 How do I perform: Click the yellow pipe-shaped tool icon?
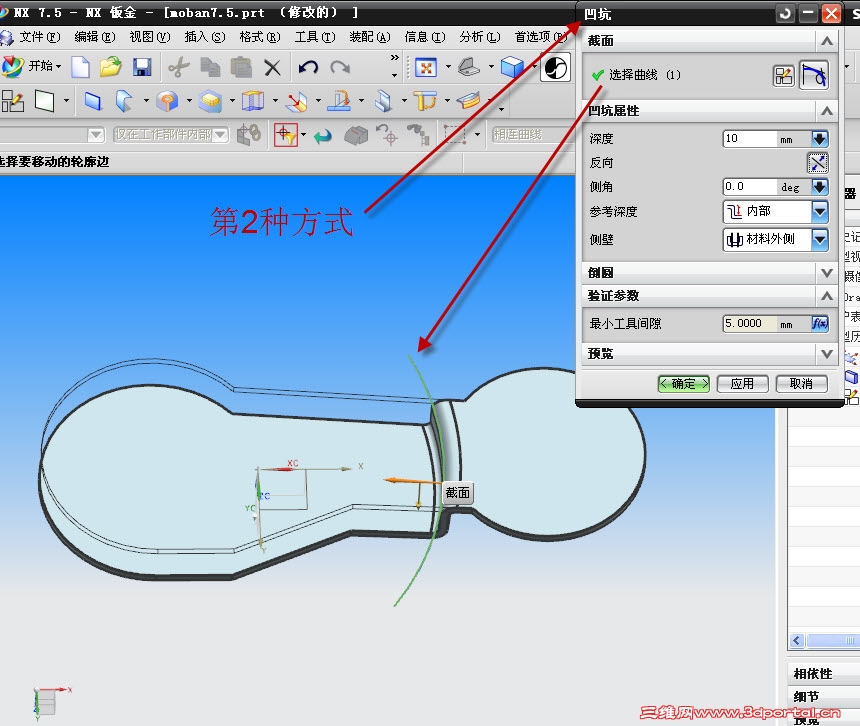click(425, 101)
